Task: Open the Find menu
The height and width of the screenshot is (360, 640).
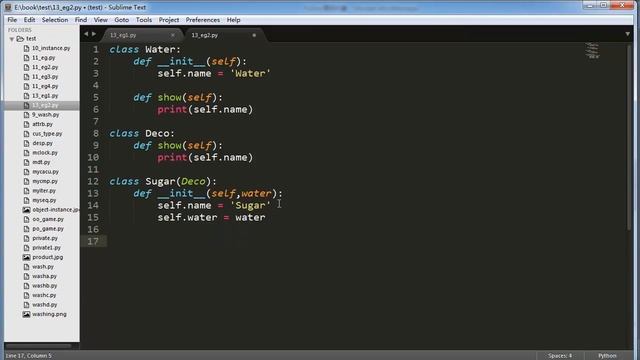Action: [81, 20]
